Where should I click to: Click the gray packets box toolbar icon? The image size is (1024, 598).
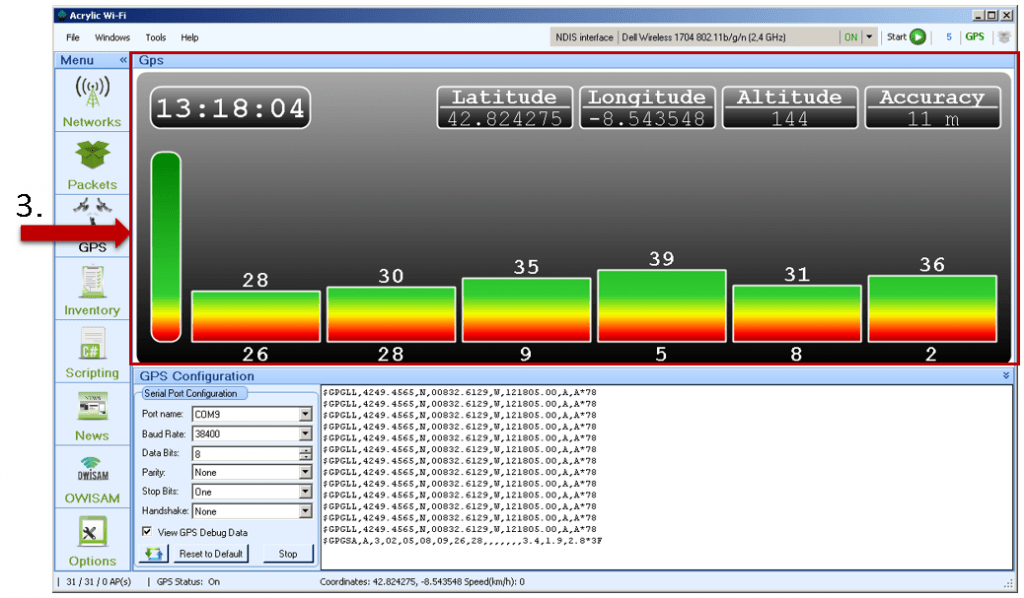[x=1004, y=37]
